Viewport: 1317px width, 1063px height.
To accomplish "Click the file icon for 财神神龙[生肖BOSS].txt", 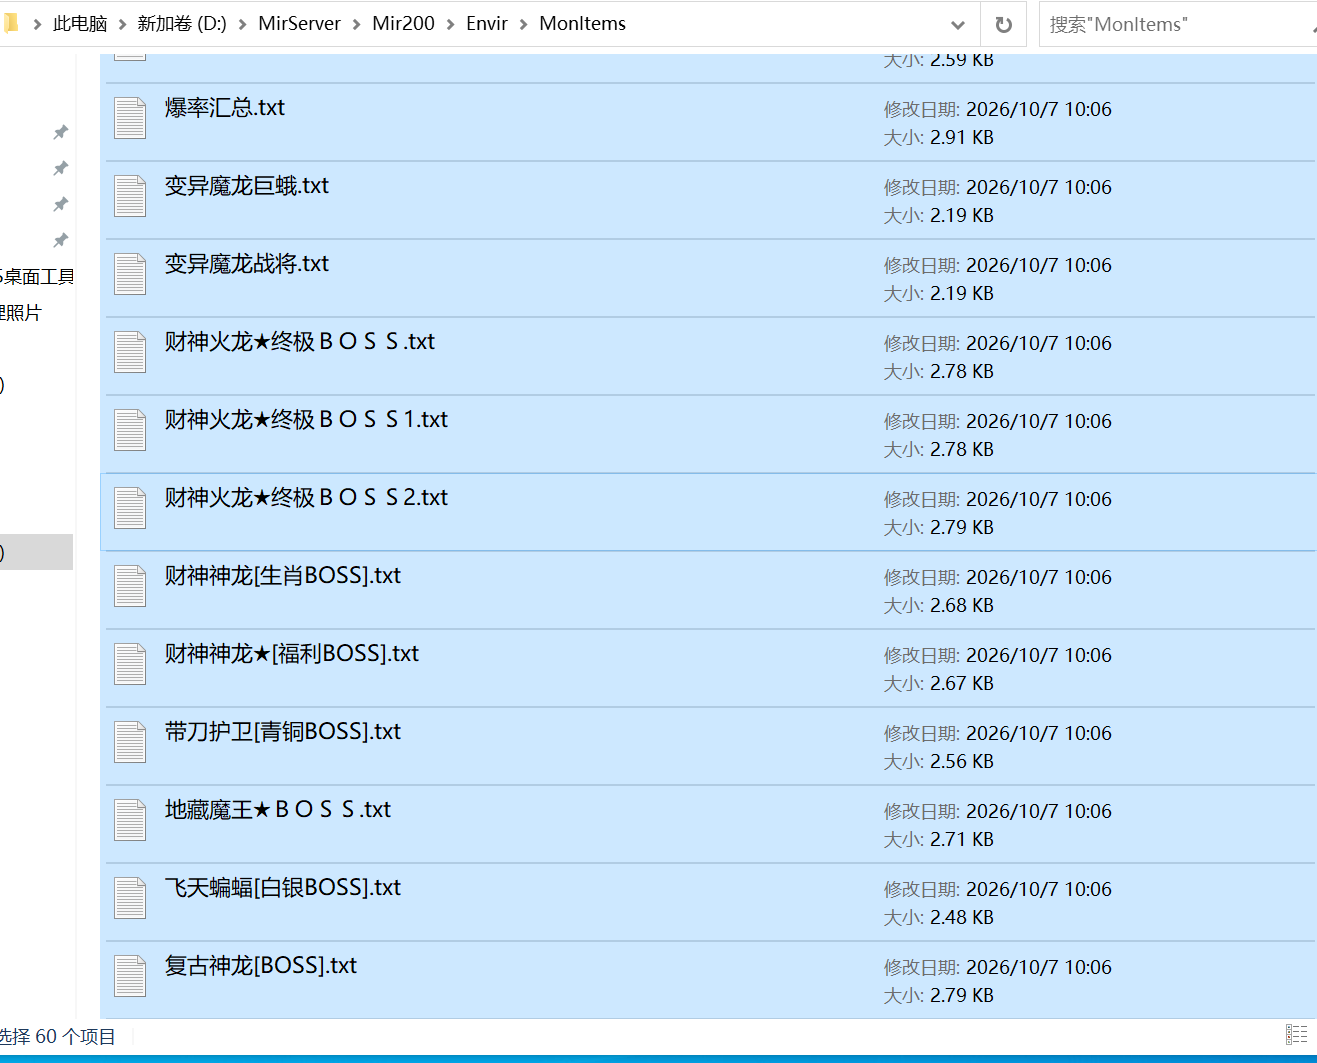I will click(130, 586).
